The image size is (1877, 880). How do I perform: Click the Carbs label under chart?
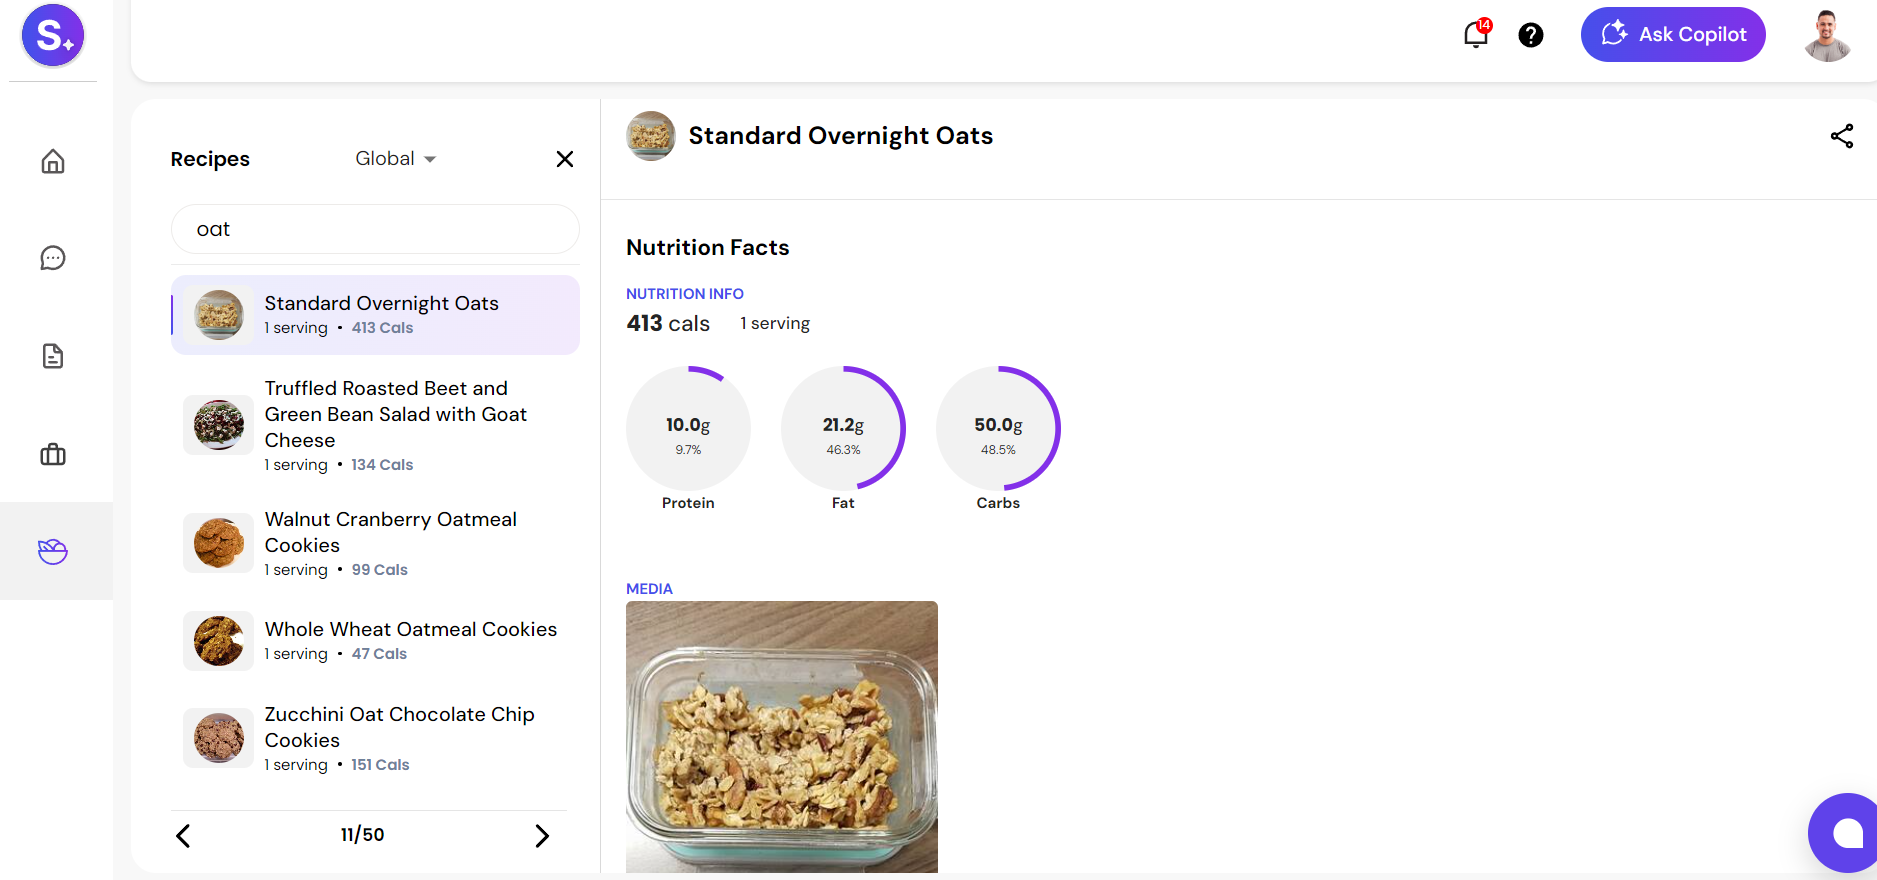click(998, 503)
